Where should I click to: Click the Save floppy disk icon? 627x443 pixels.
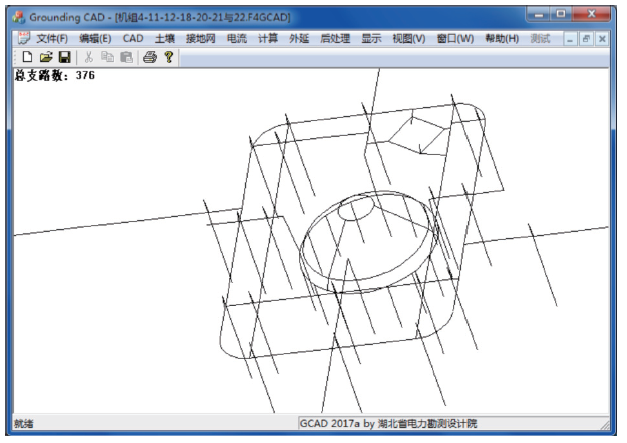pyautogui.click(x=63, y=58)
